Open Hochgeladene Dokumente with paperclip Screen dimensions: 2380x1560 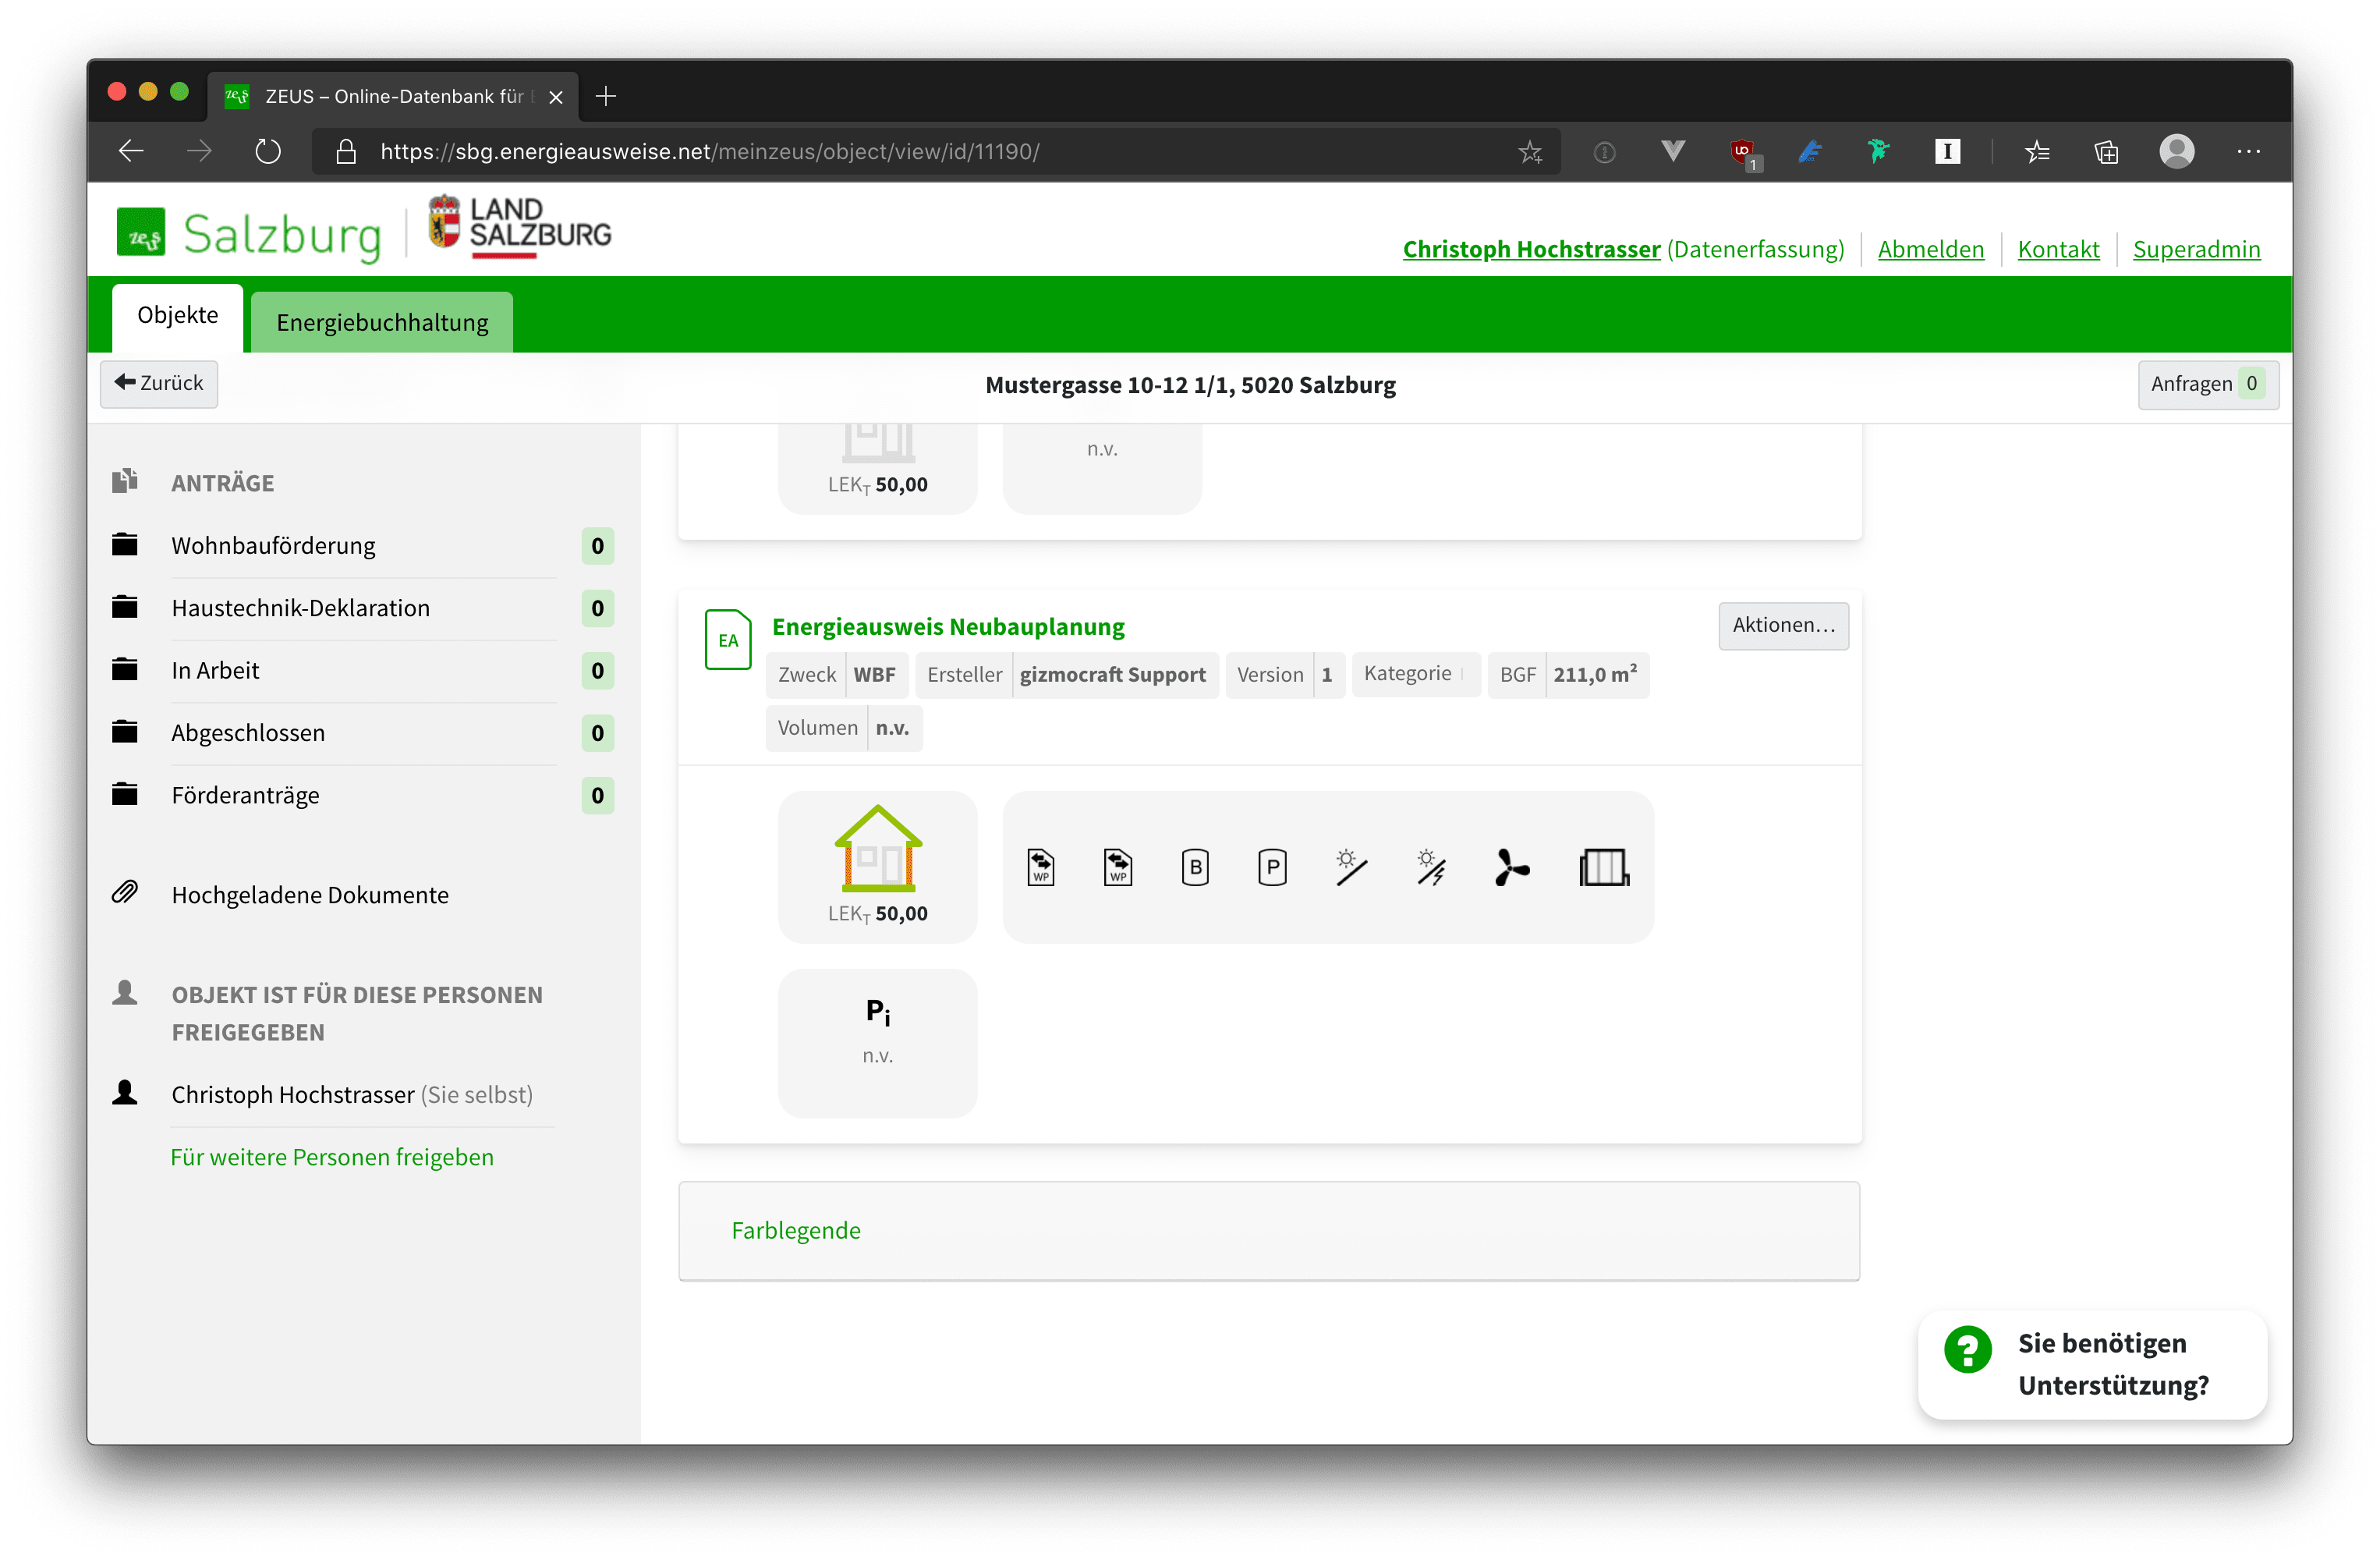310,895
